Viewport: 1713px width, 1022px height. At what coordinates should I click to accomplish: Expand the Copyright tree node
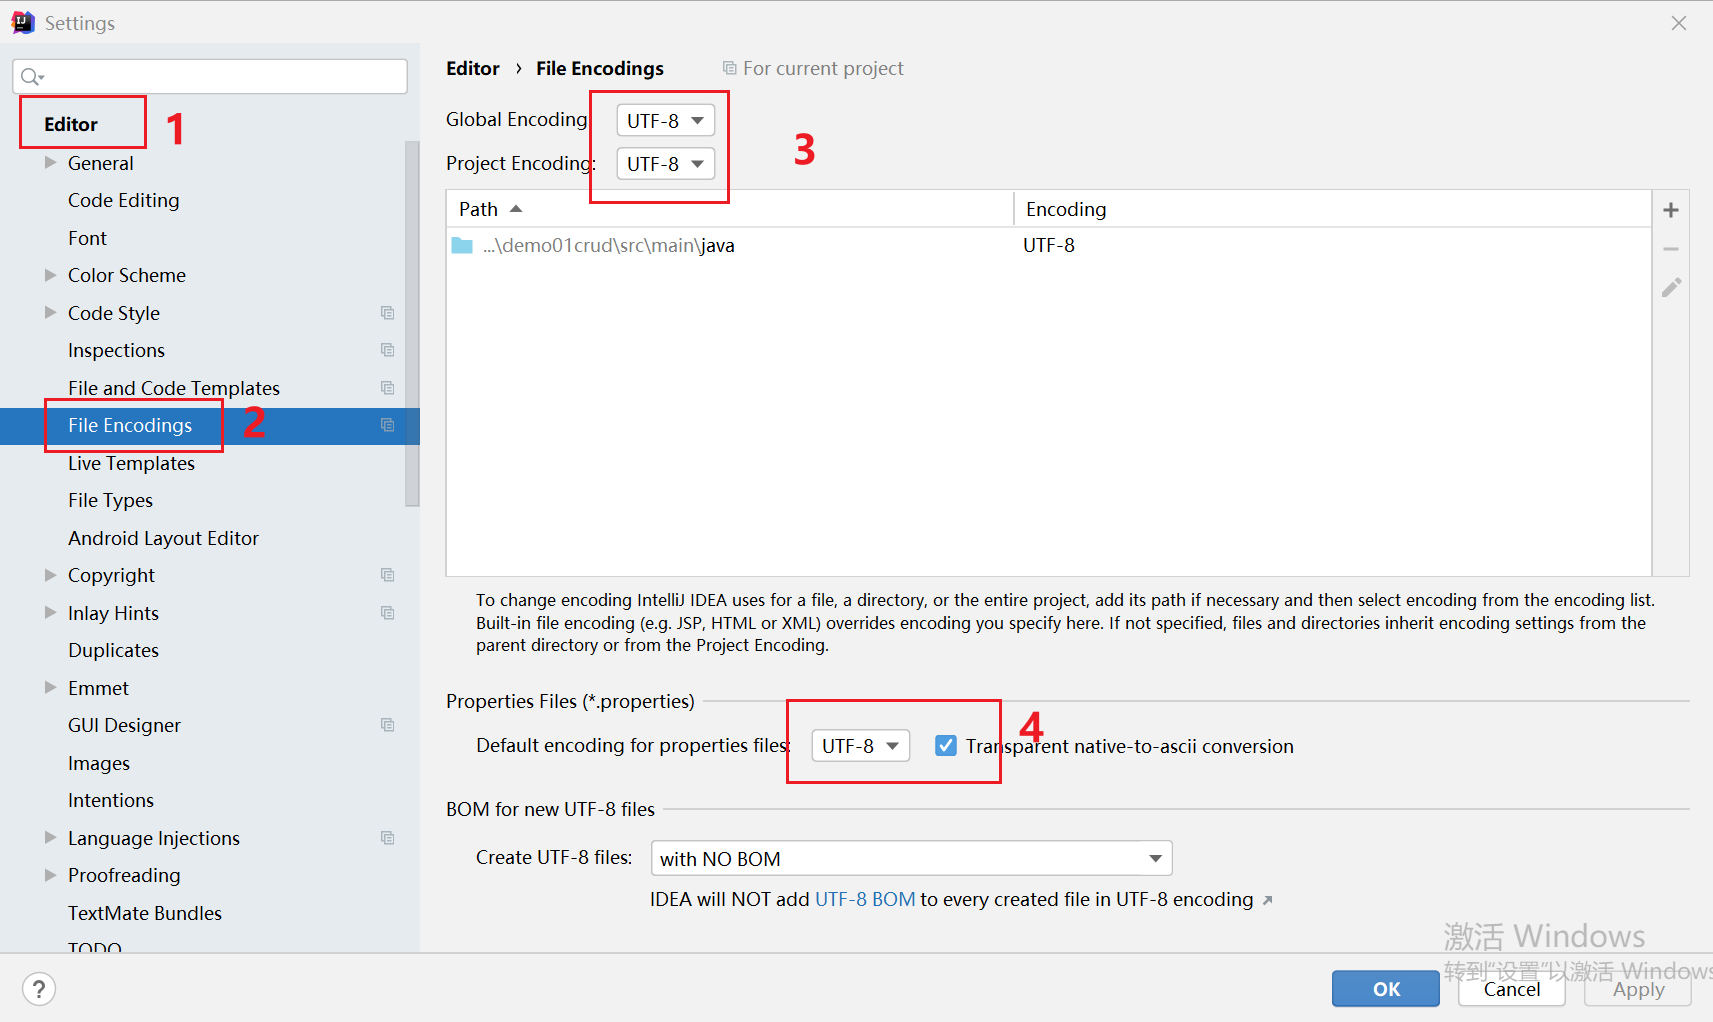pos(50,575)
